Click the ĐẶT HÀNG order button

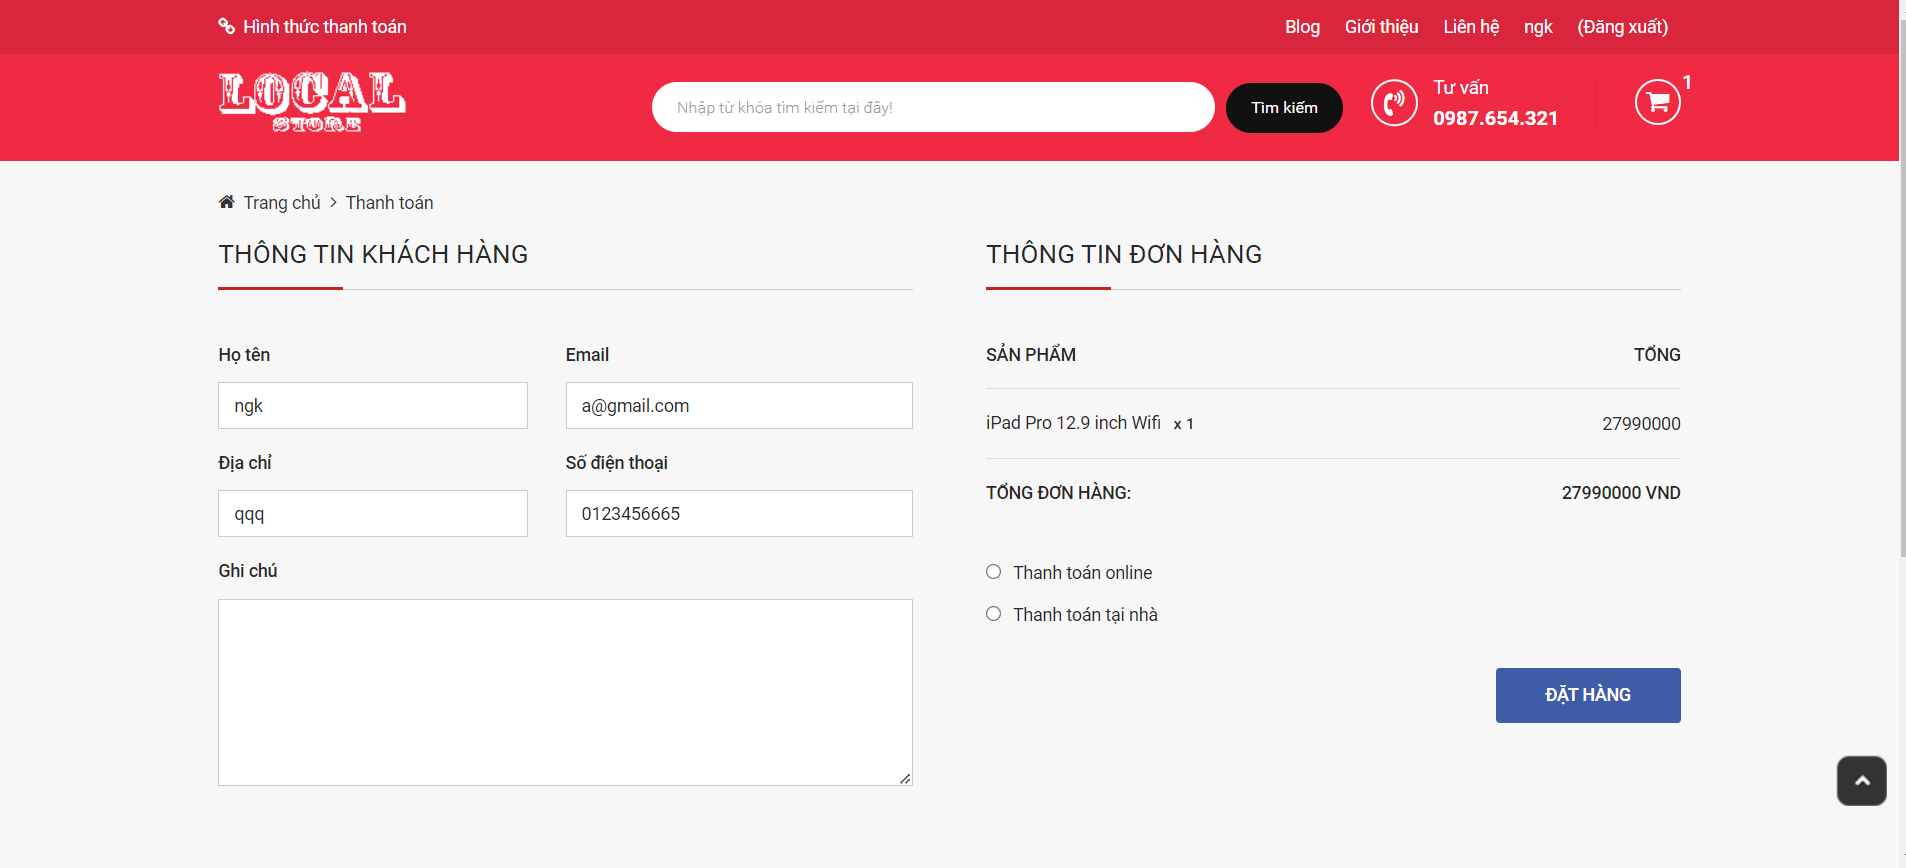tap(1588, 695)
